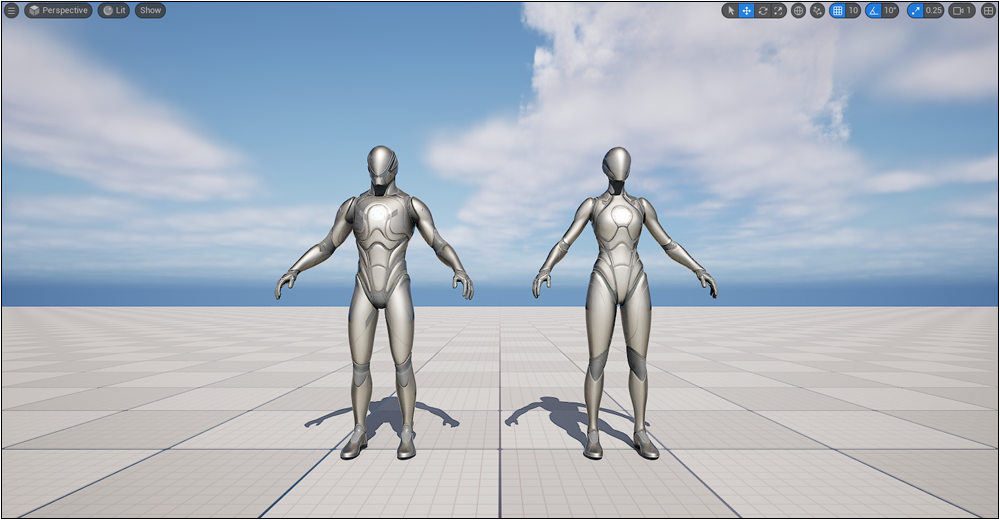Toggle rotation angle snapping

coord(873,10)
